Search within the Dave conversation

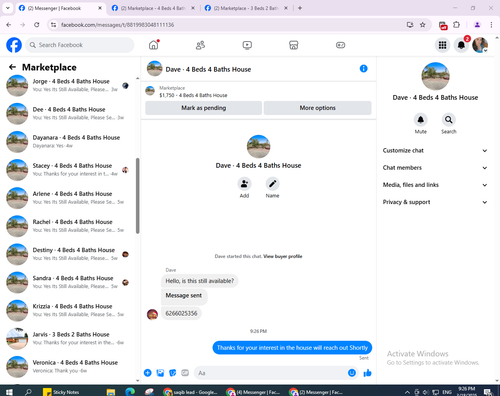coord(449,119)
